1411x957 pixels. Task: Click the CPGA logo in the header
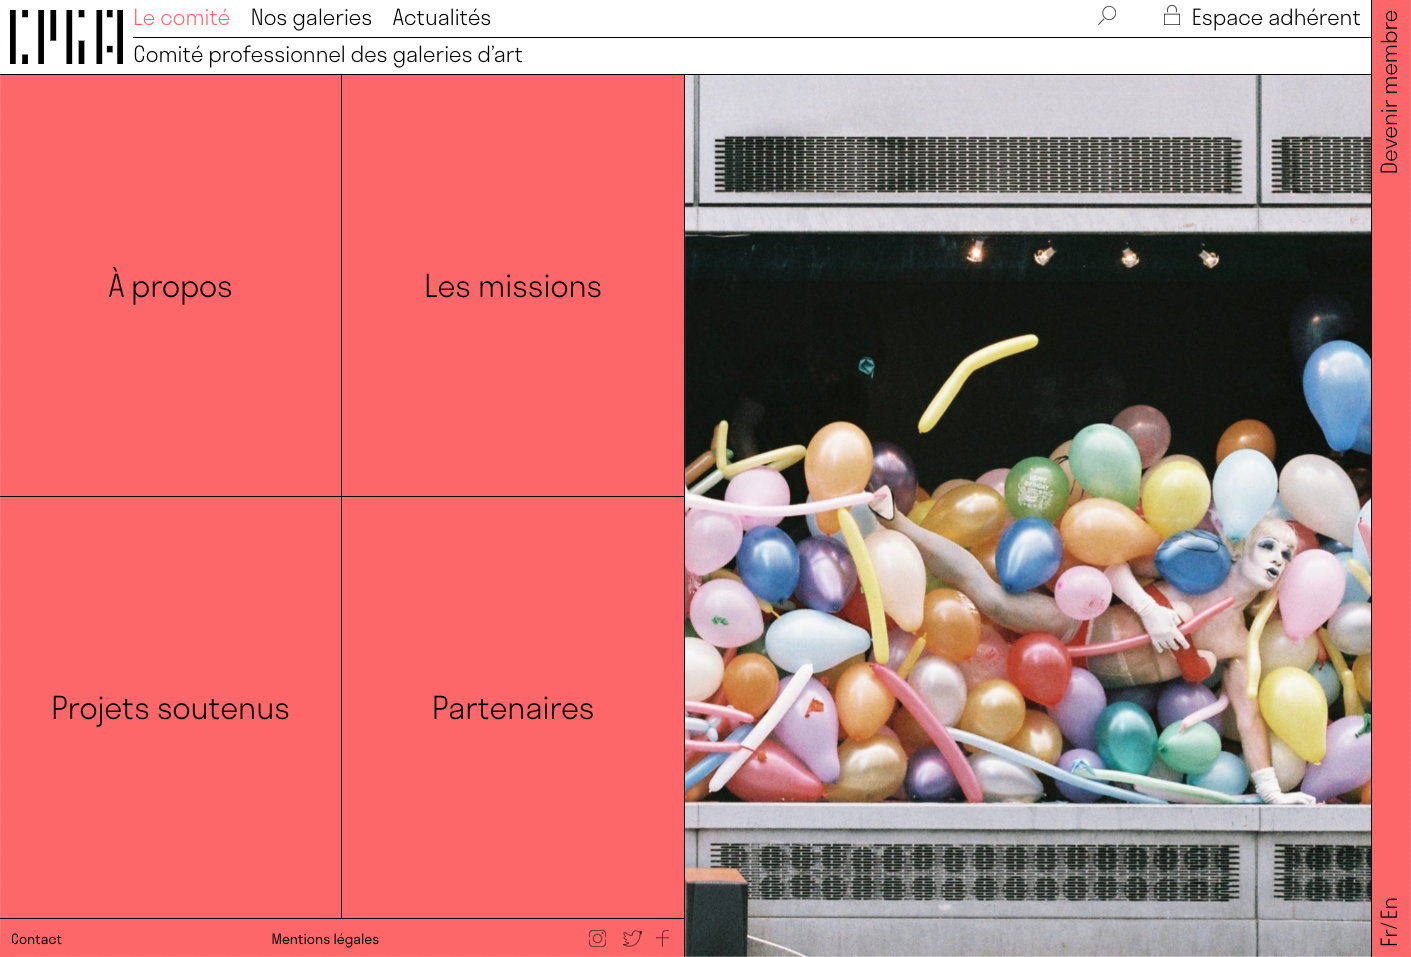click(66, 37)
